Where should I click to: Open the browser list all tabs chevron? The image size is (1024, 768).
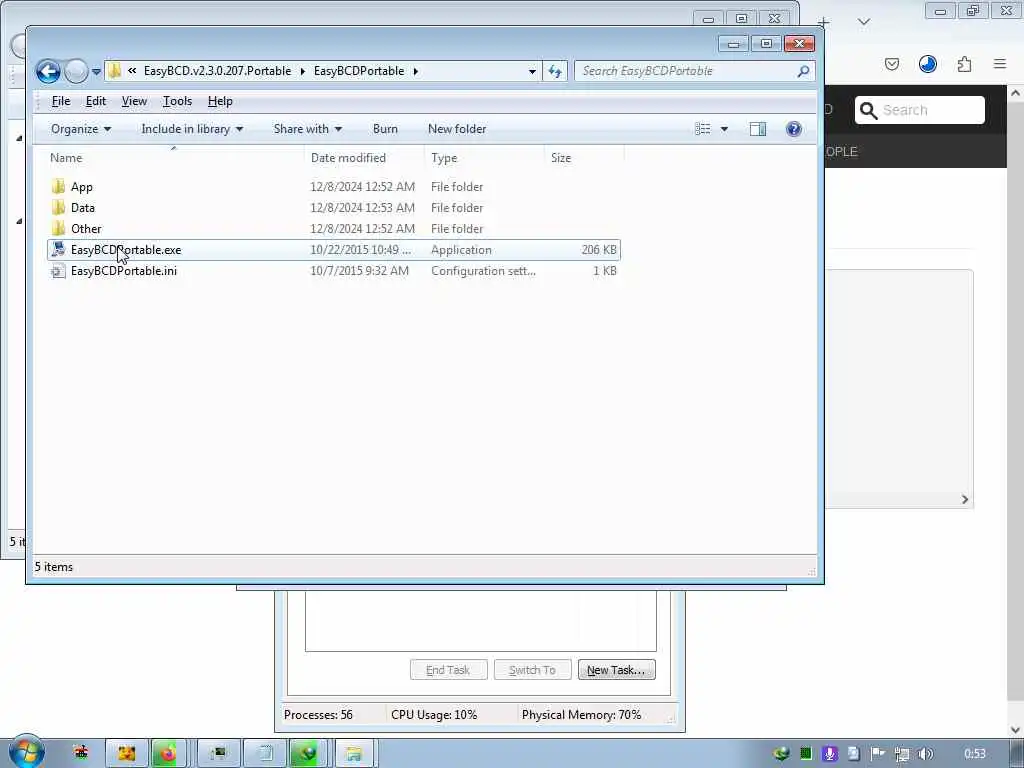[x=863, y=22]
